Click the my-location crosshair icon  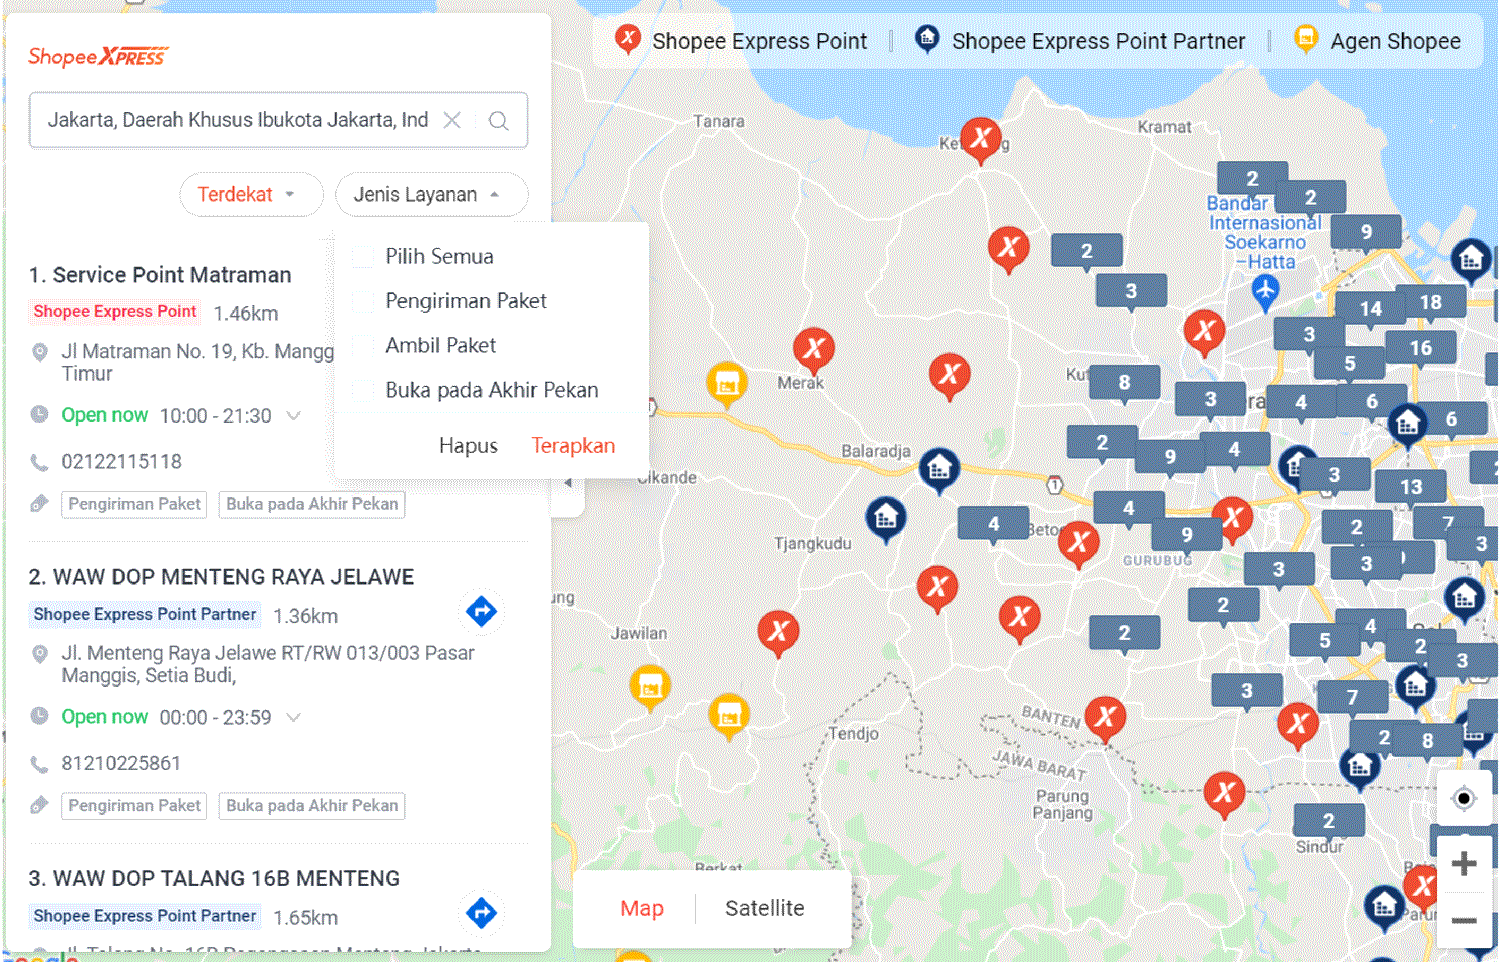click(1463, 798)
